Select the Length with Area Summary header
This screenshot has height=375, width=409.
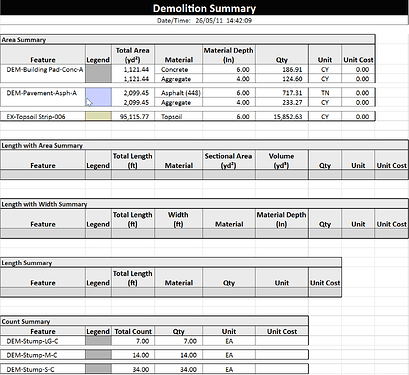click(x=204, y=145)
